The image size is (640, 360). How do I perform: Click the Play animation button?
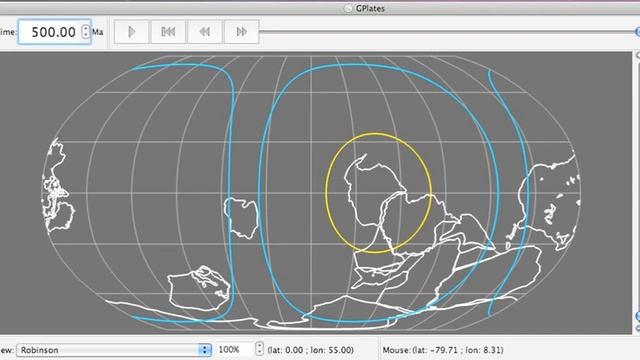131,32
